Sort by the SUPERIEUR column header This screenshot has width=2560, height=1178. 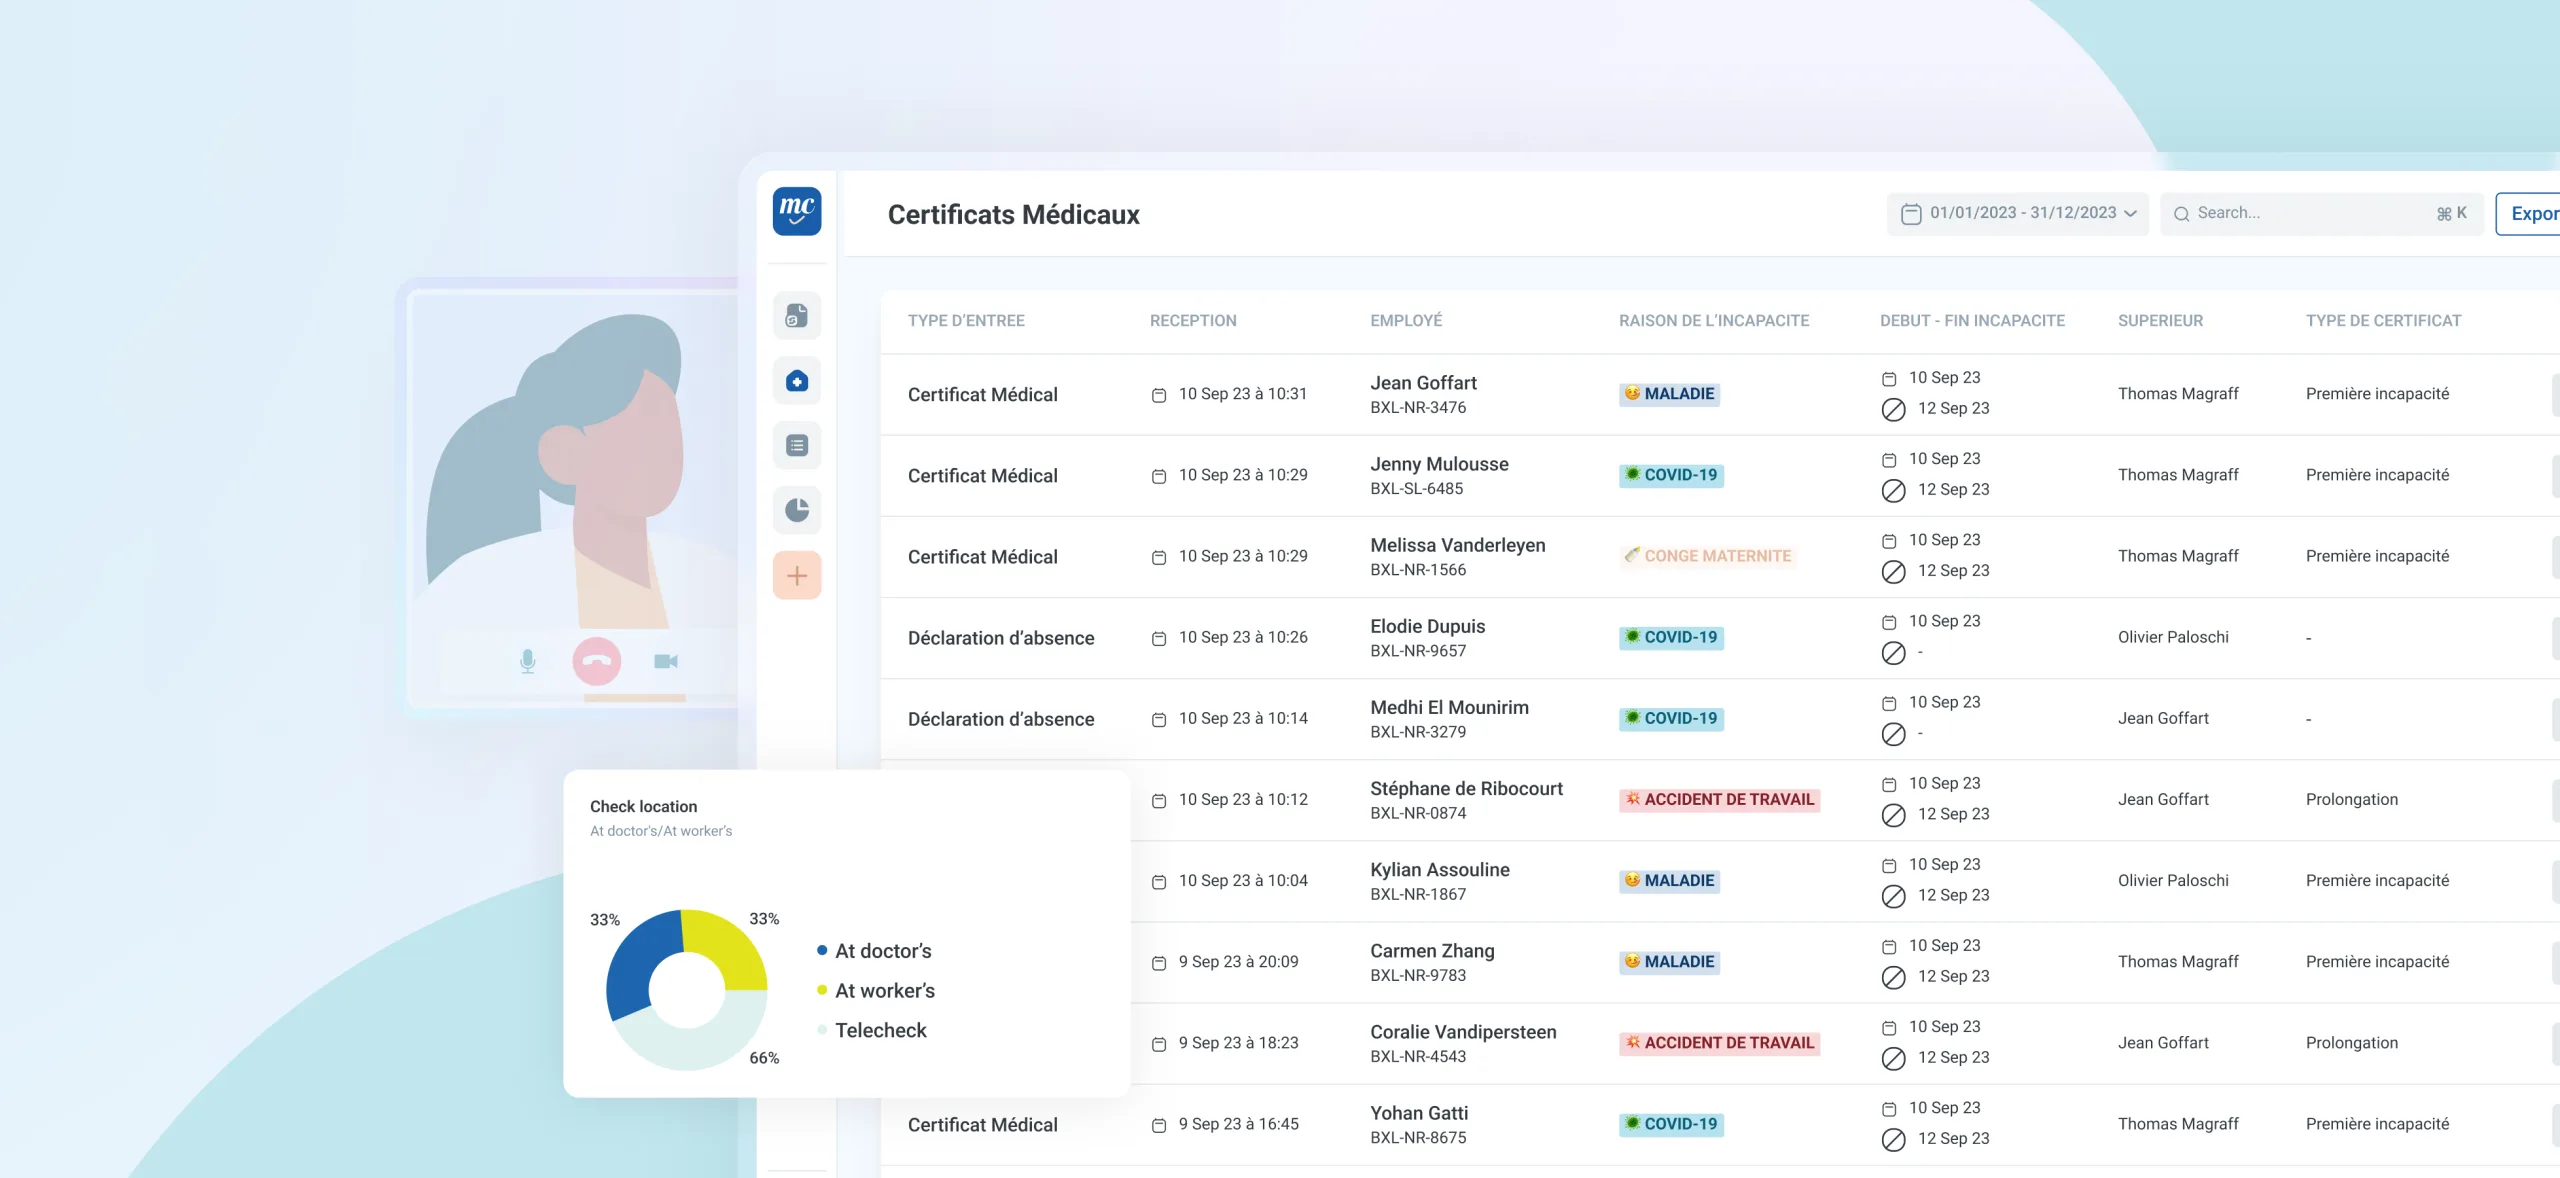2160,321
